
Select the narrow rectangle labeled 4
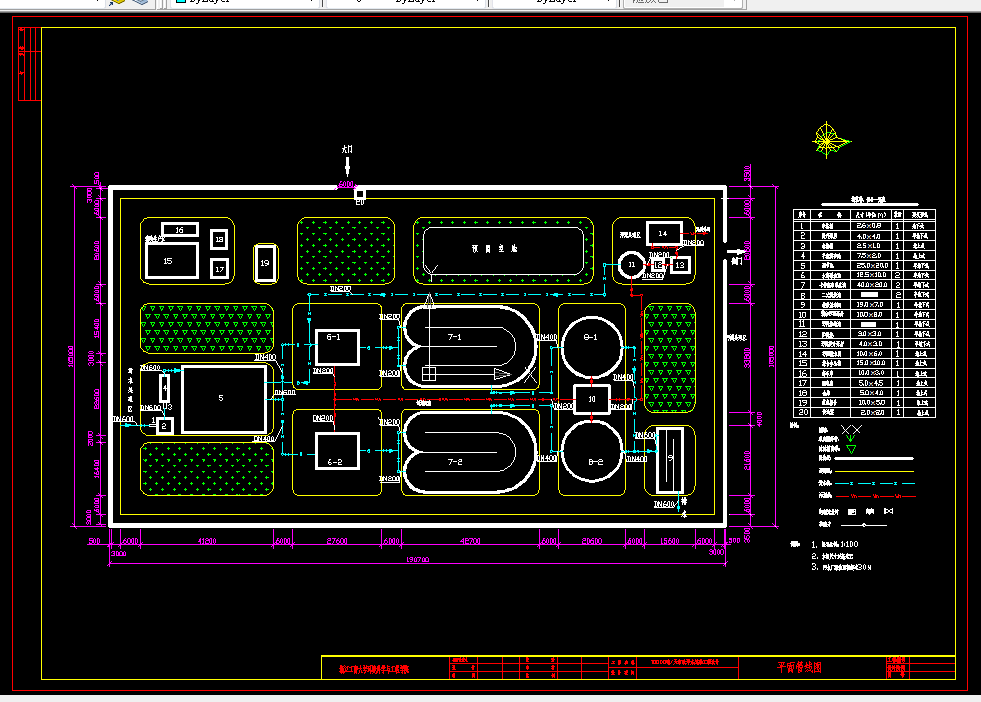coord(165,388)
